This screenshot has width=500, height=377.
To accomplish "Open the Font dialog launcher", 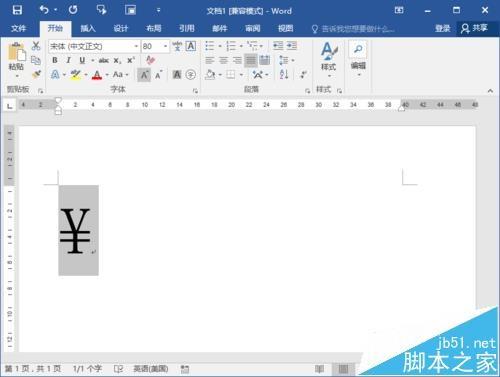I will [195, 91].
